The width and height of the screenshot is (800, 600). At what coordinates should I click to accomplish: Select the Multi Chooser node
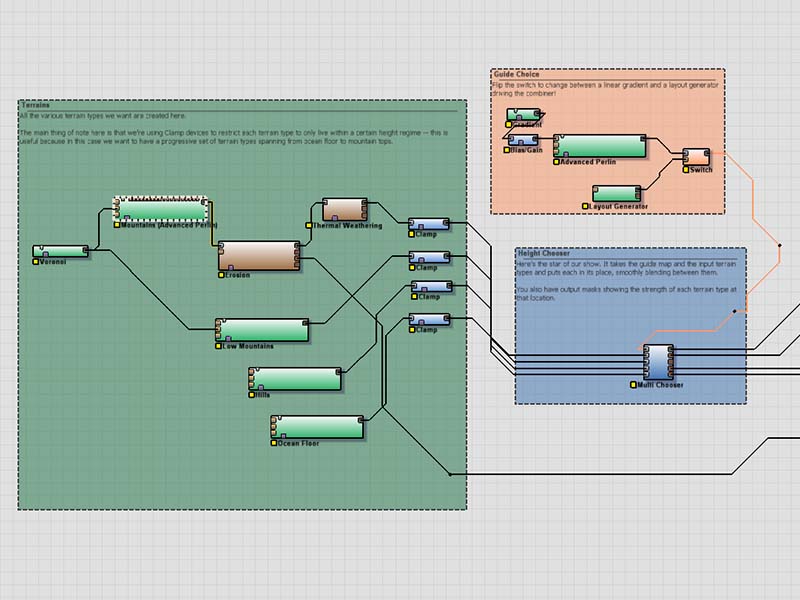click(658, 361)
